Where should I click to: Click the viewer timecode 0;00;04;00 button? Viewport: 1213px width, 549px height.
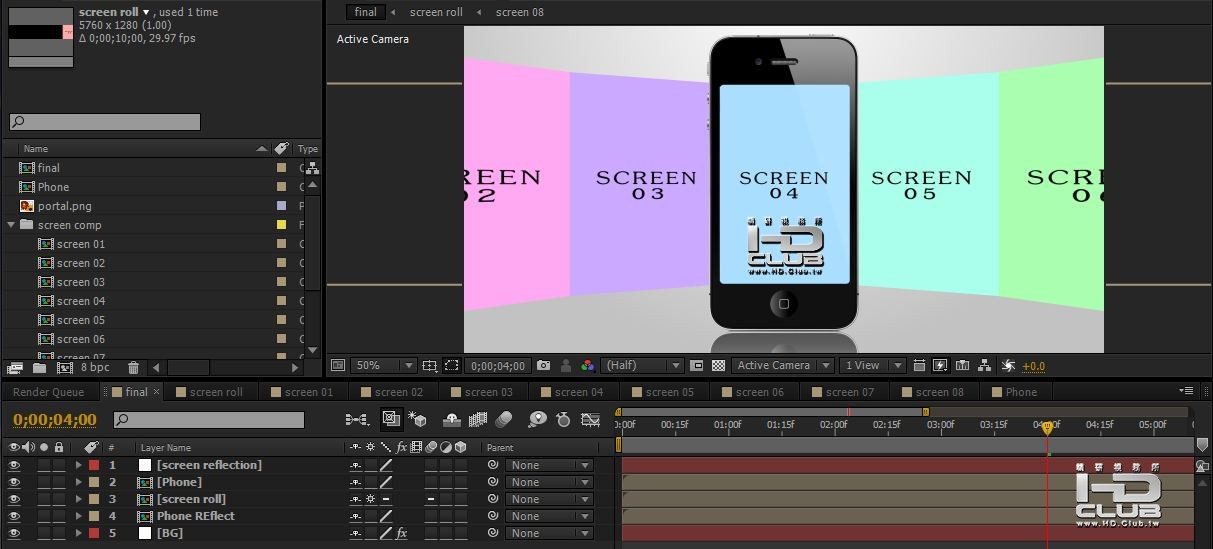[500, 366]
